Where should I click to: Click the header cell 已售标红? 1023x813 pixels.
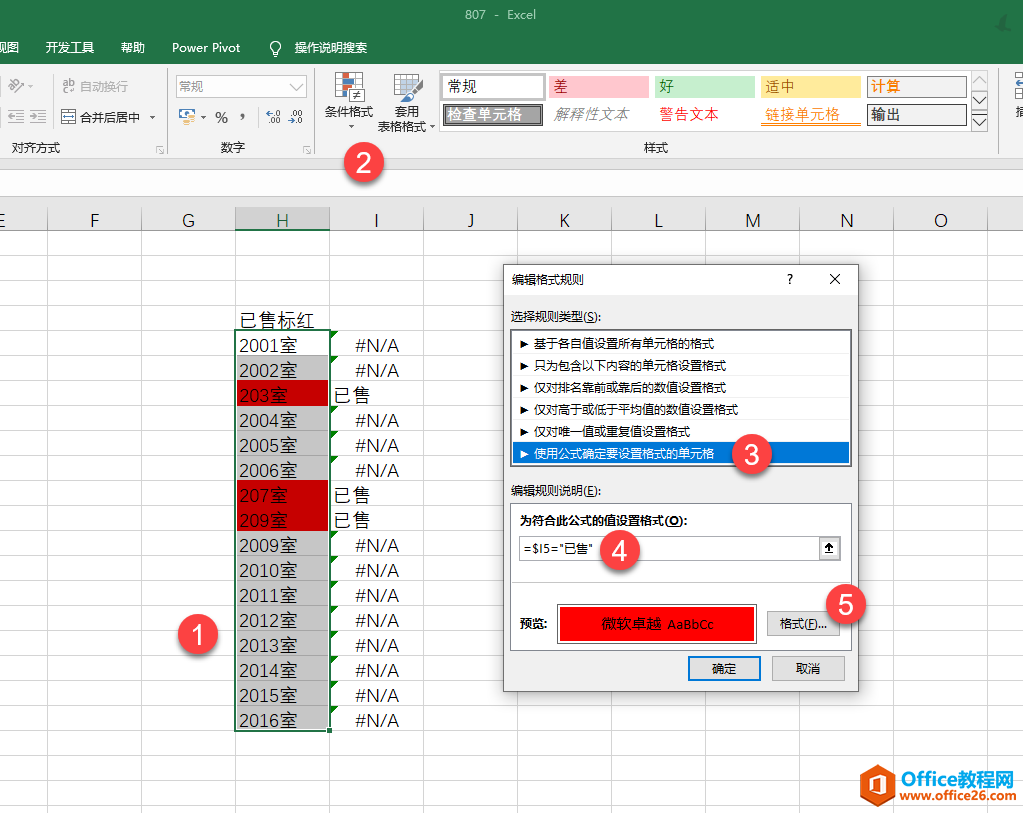click(282, 320)
